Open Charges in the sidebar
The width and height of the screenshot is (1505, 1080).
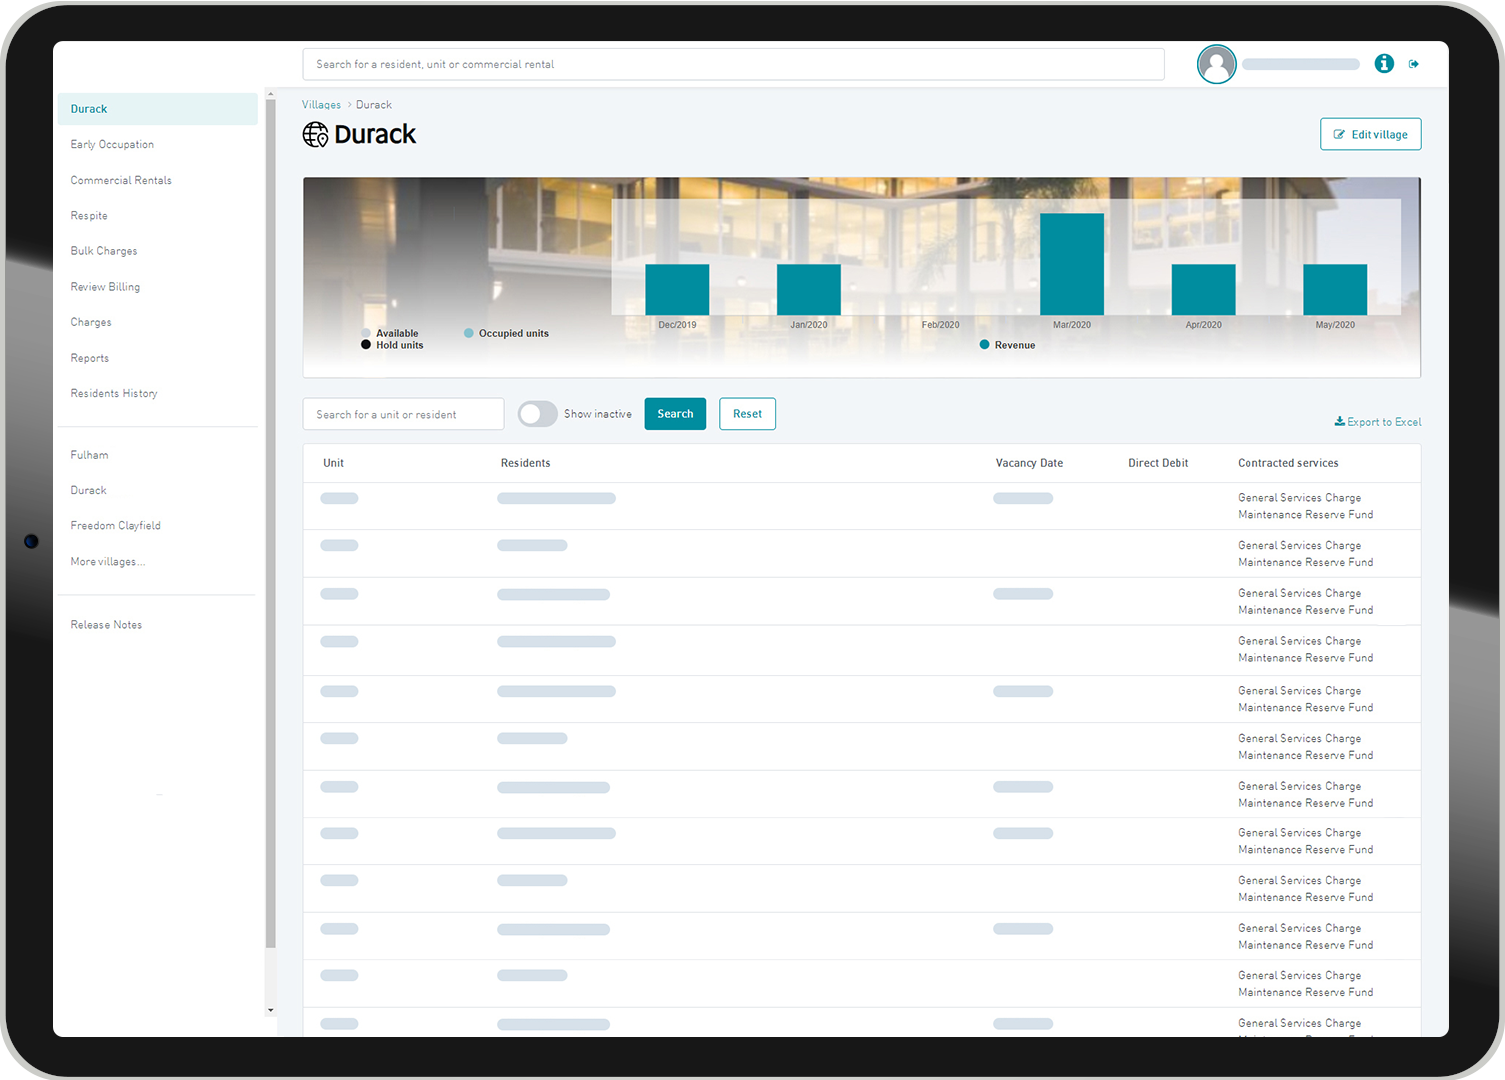[x=91, y=323]
